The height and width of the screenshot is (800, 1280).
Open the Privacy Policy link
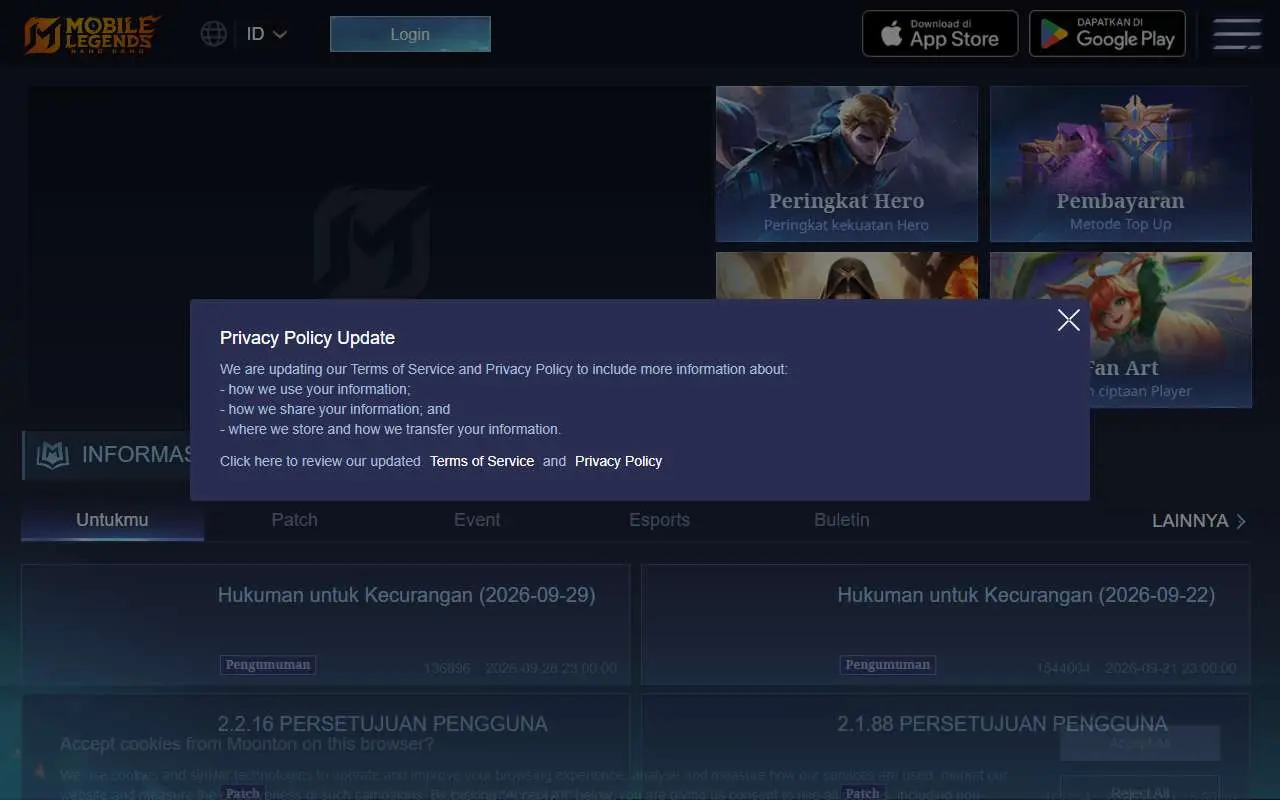click(618, 461)
